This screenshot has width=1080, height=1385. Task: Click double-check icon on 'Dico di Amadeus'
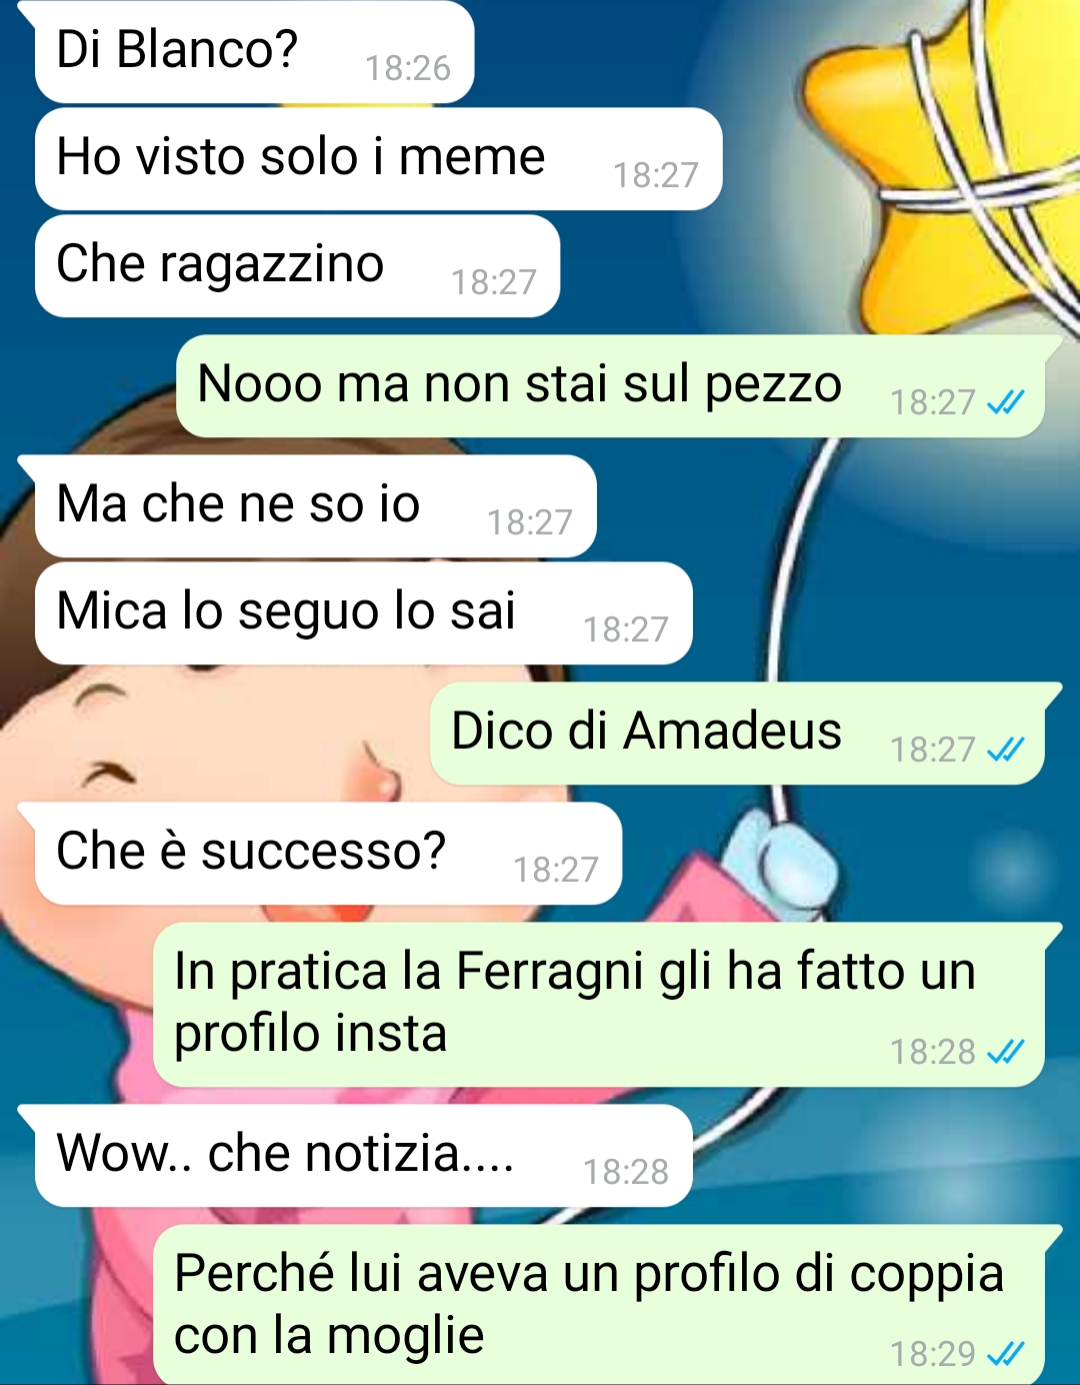click(x=1005, y=749)
